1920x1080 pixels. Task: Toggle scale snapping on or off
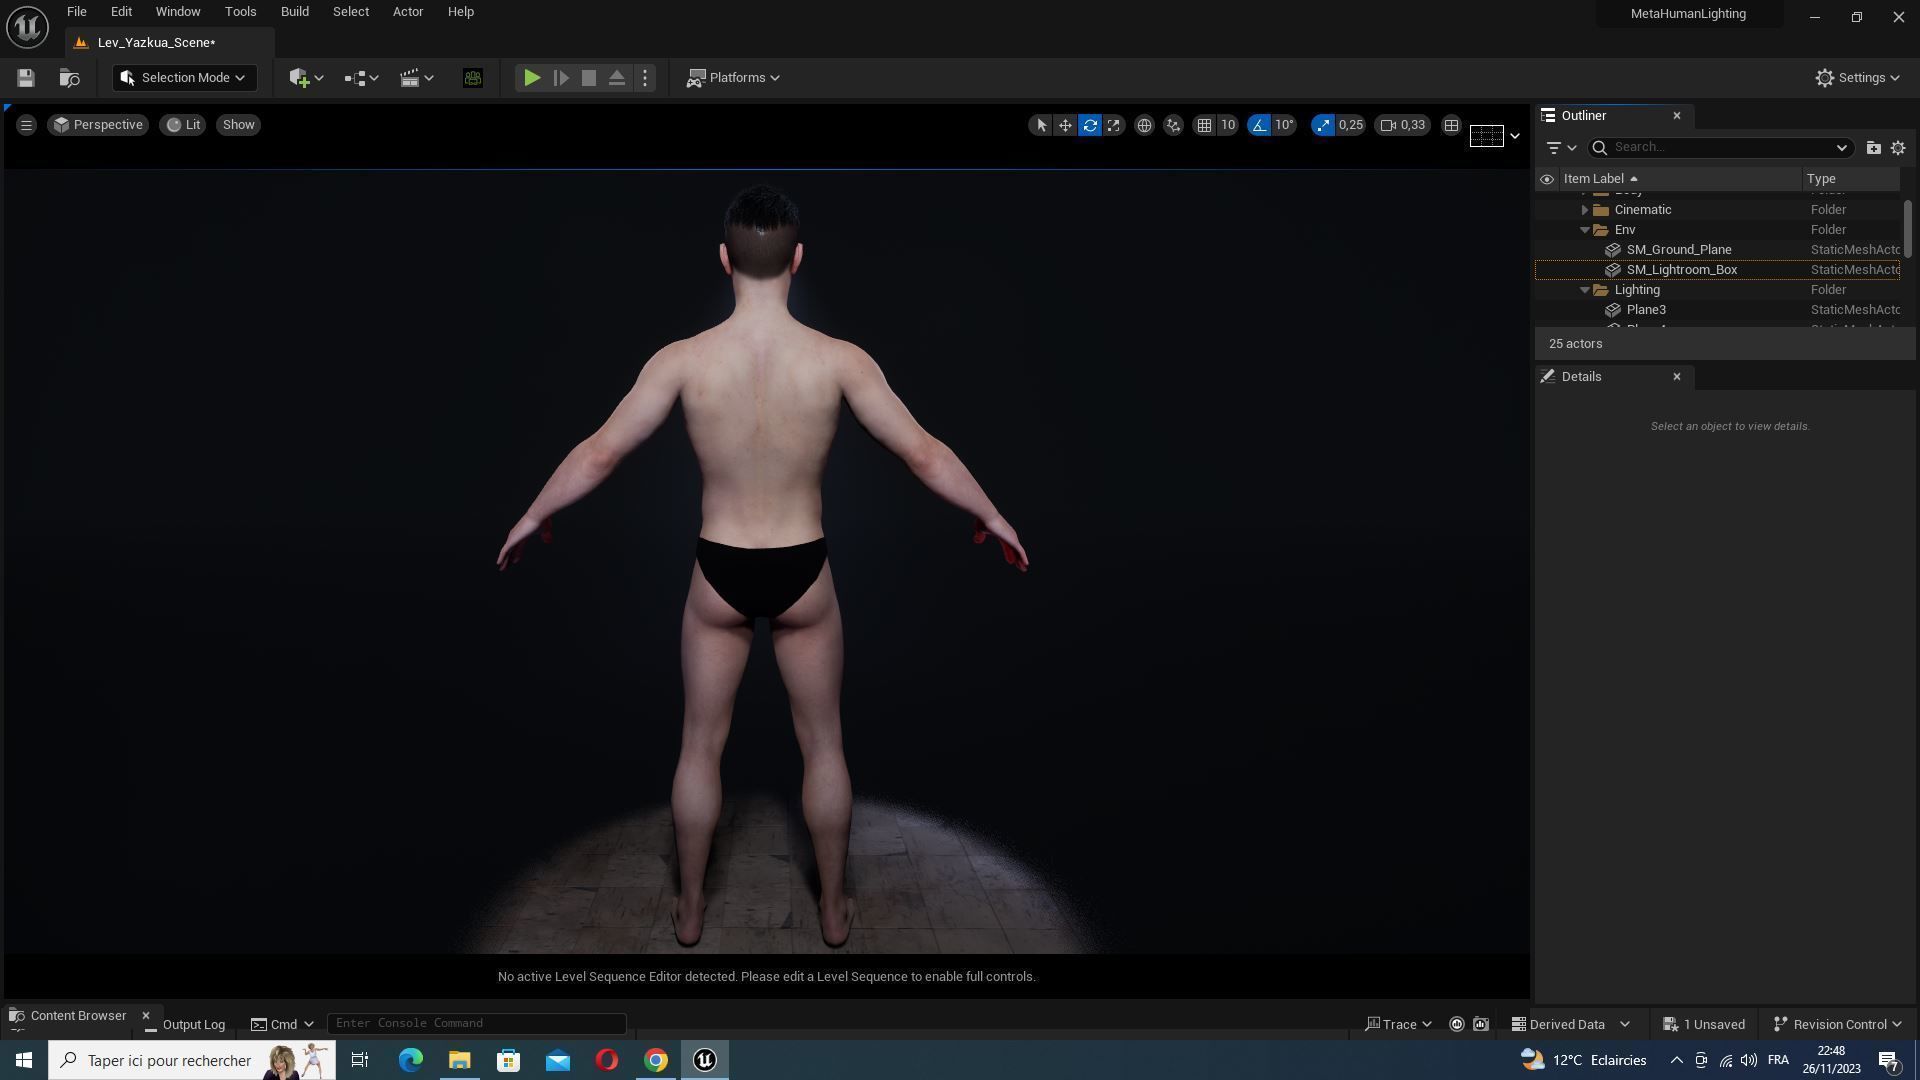coord(1323,125)
